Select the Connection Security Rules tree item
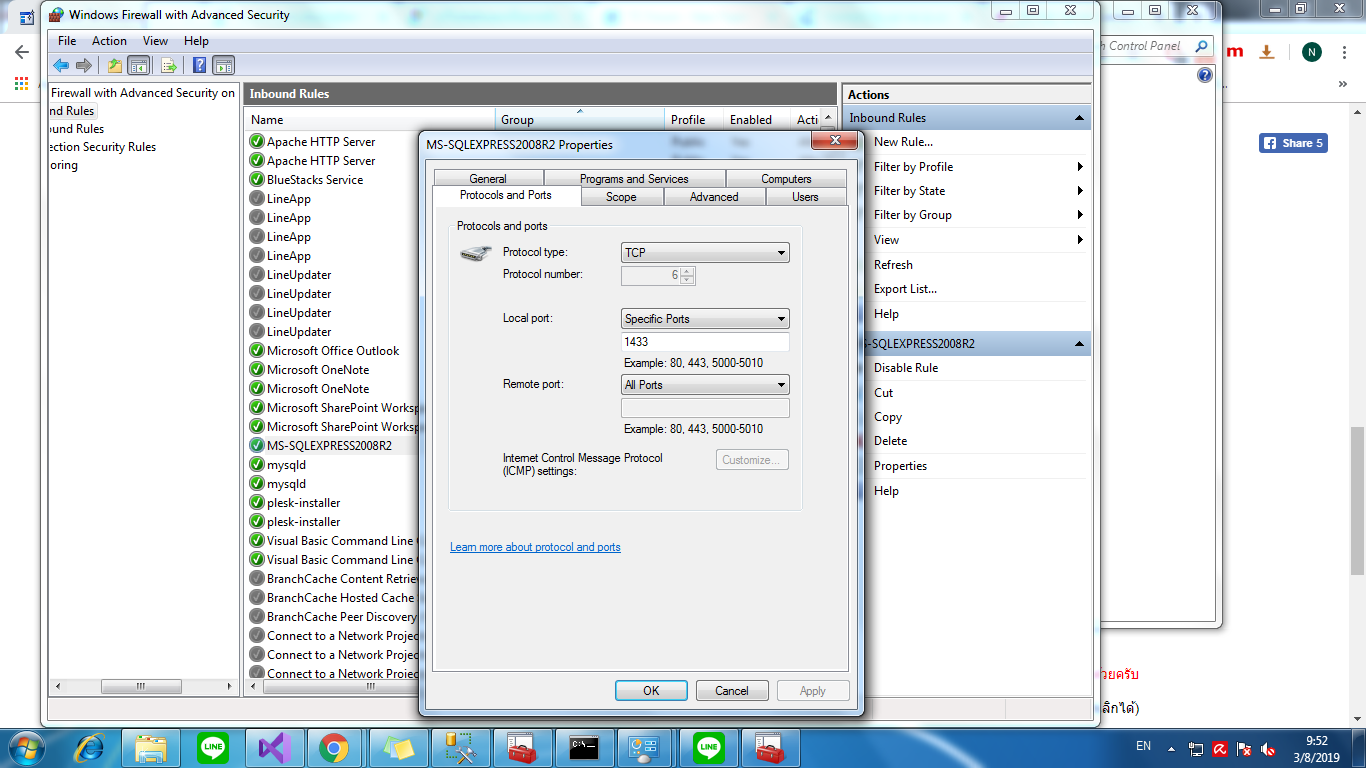 click(103, 147)
